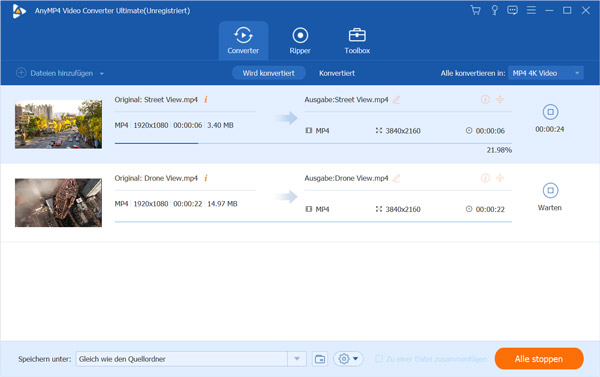Click the Speichern unter path field
The width and height of the screenshot is (600, 377).
tap(182, 359)
